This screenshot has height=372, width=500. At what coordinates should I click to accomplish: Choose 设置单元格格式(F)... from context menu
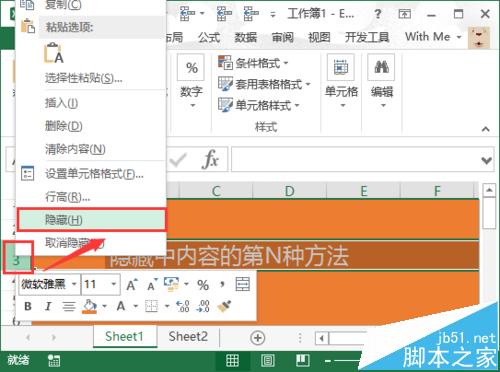tap(91, 174)
